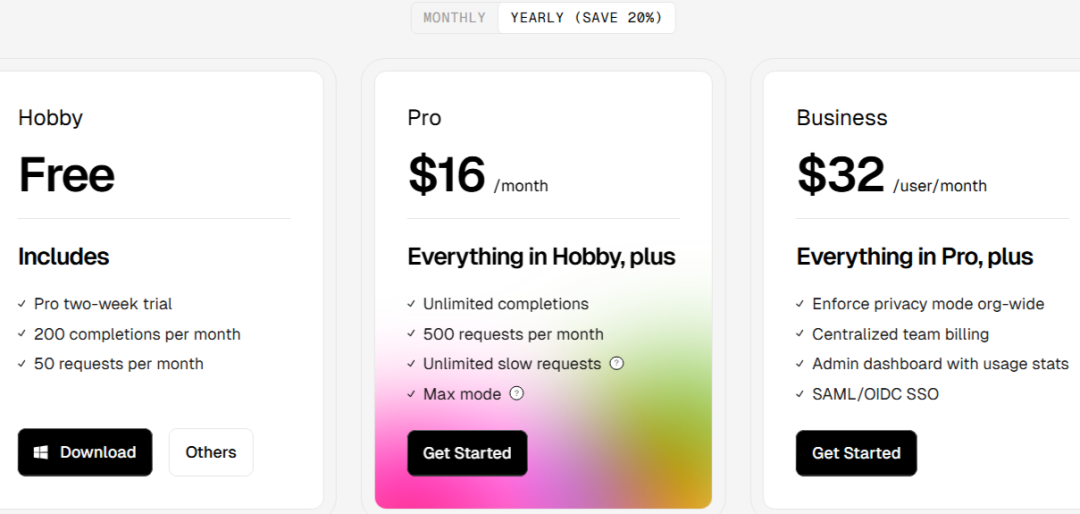Click the Windows logo on Download button

point(41,453)
